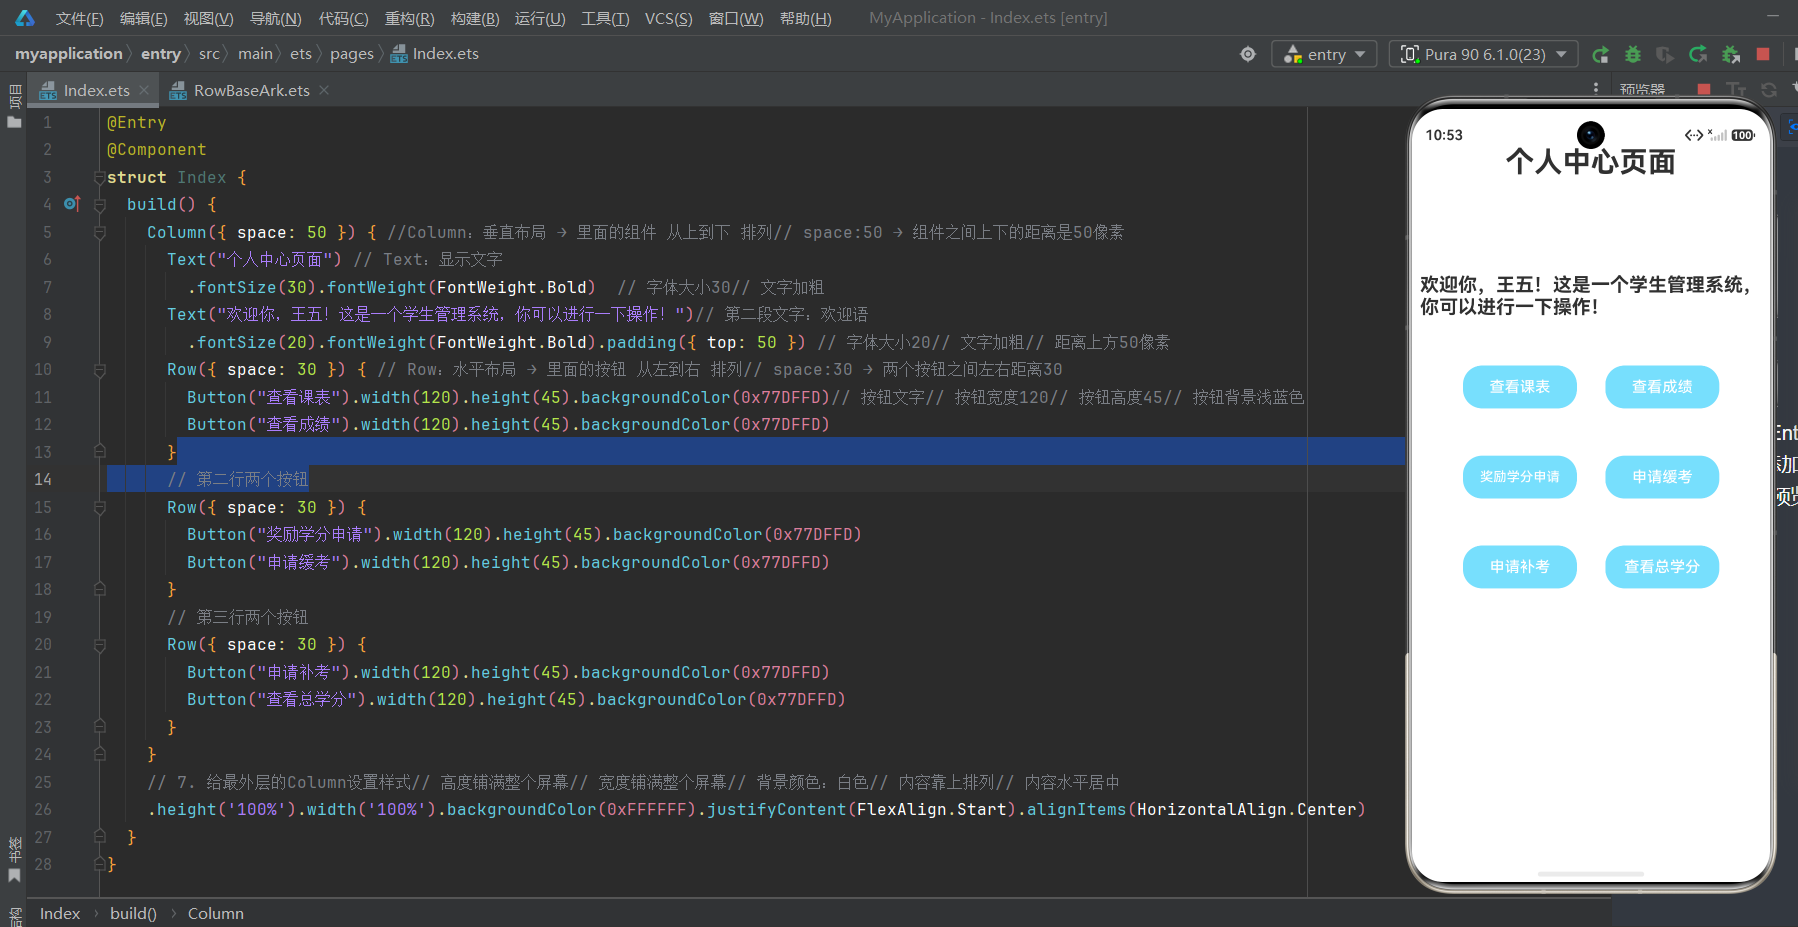Click the previewer font size Tt icon
Viewport: 1798px width, 927px height.
pyautogui.click(x=1736, y=89)
